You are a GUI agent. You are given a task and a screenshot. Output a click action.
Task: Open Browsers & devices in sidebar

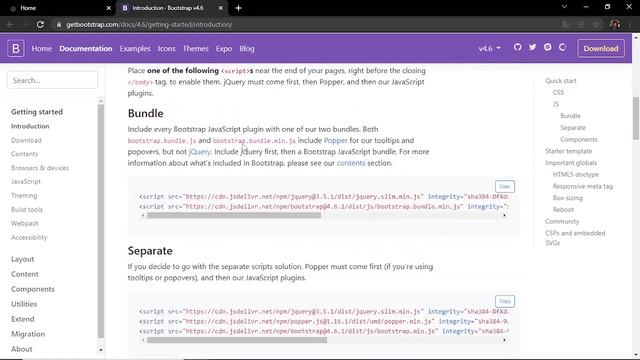40,168
